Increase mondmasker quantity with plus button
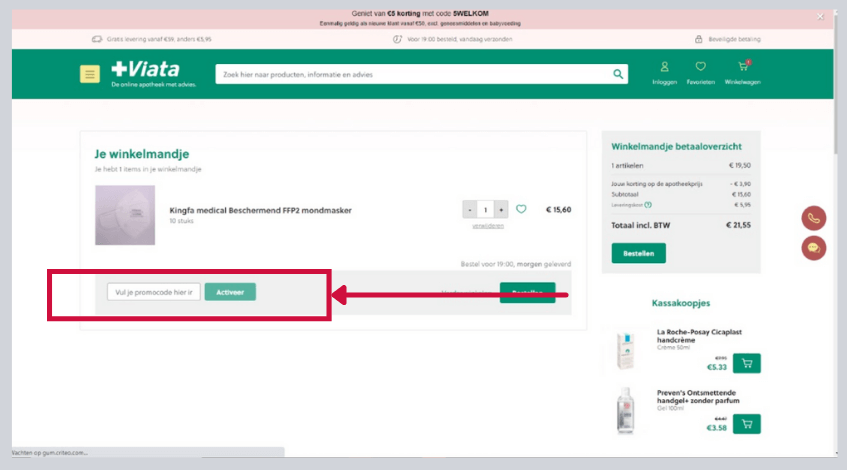 (x=501, y=210)
